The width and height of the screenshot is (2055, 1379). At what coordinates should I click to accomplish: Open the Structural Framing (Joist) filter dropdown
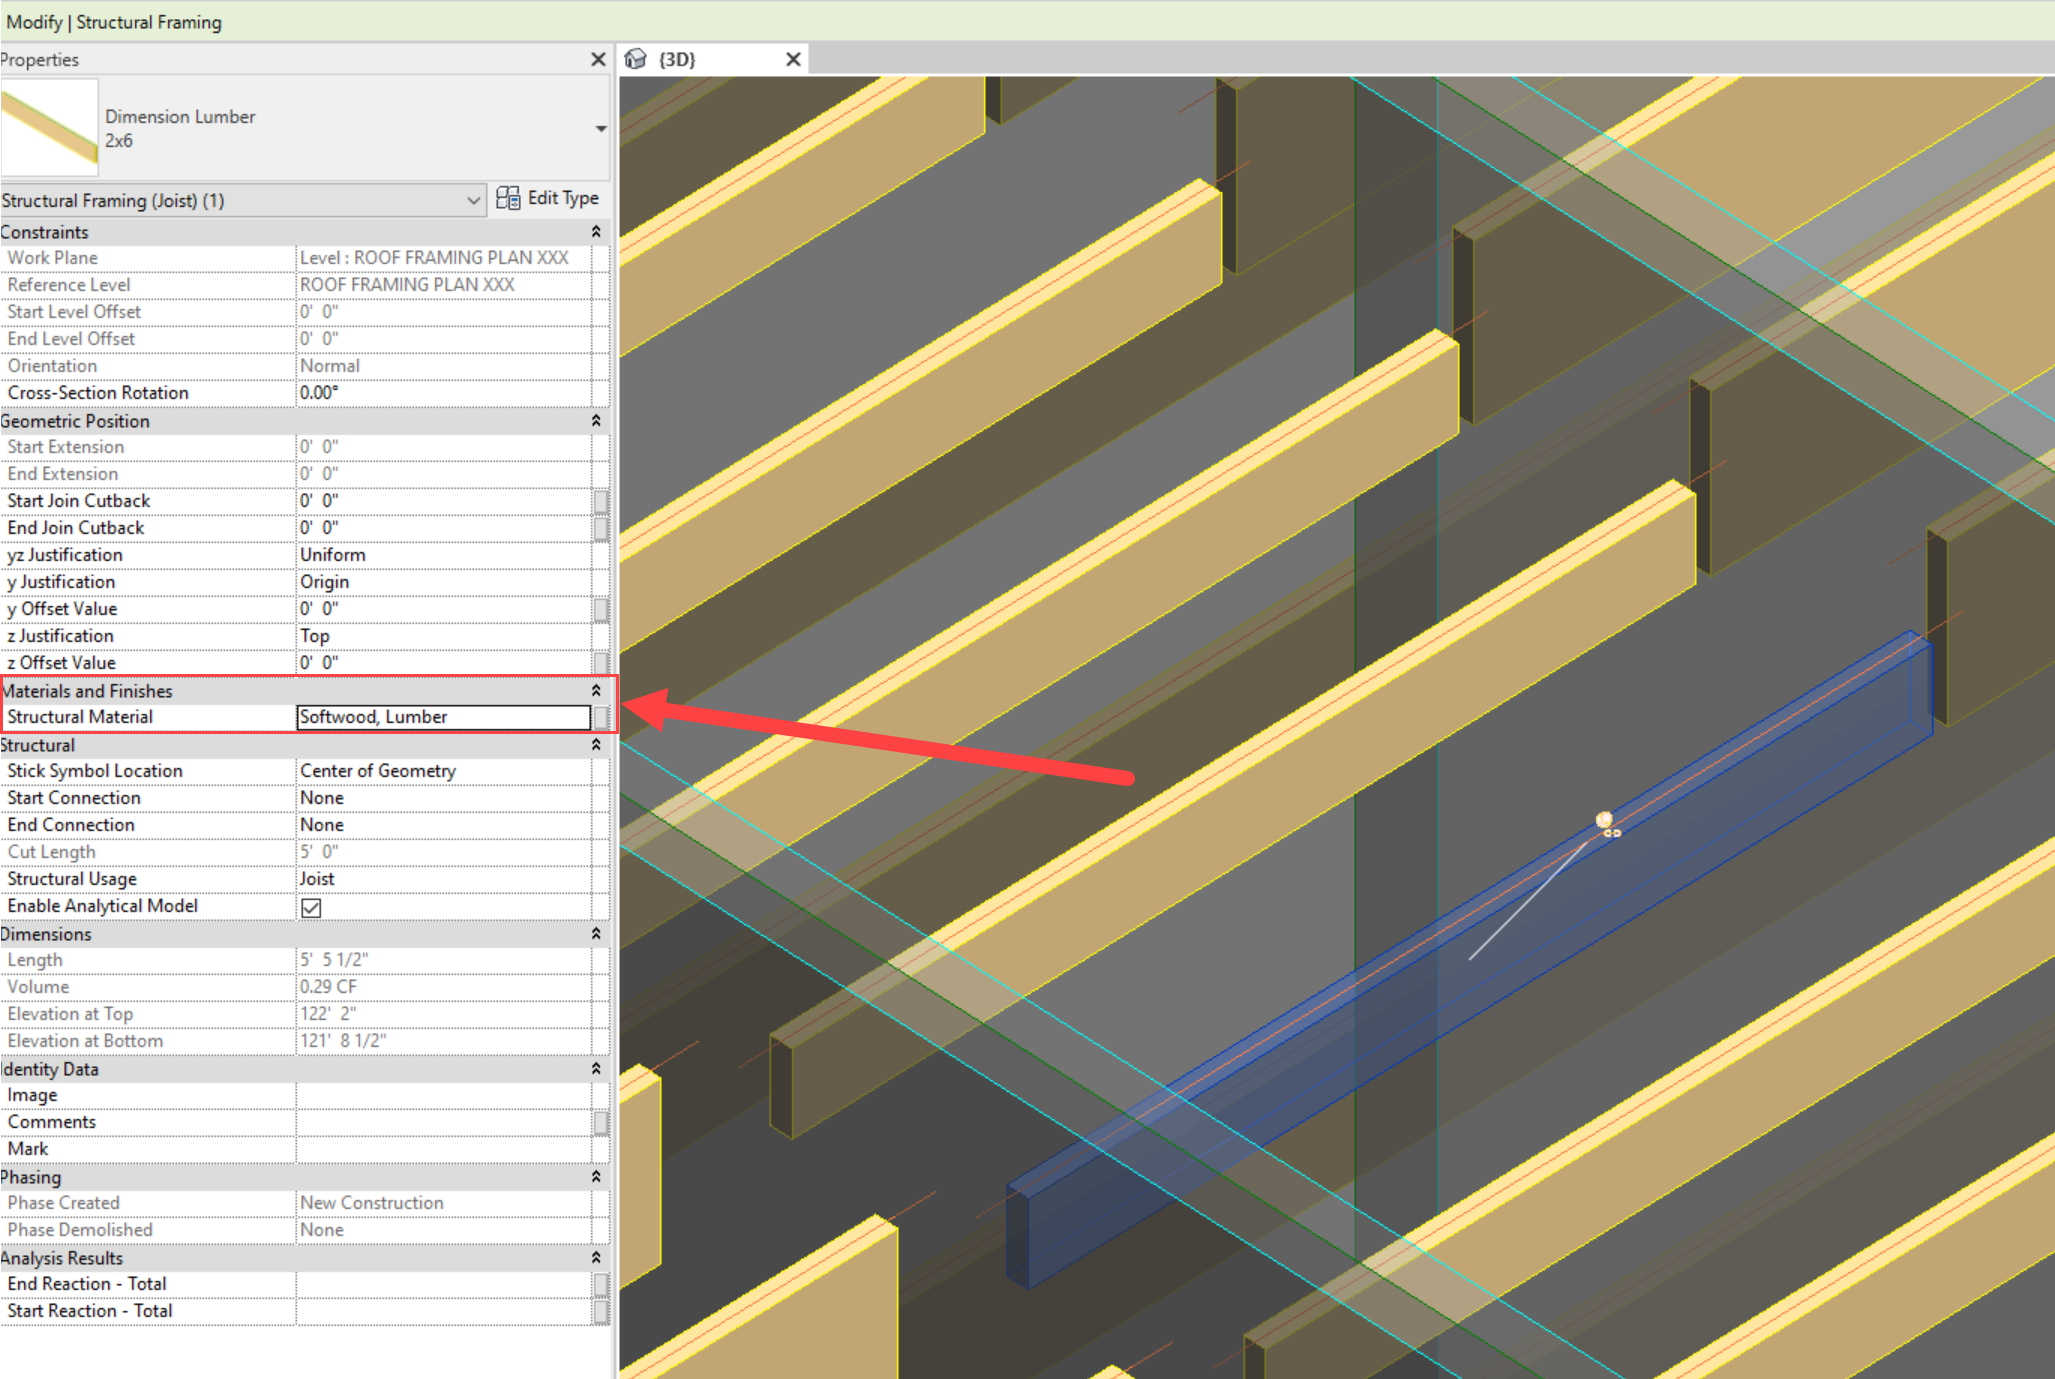click(x=473, y=200)
